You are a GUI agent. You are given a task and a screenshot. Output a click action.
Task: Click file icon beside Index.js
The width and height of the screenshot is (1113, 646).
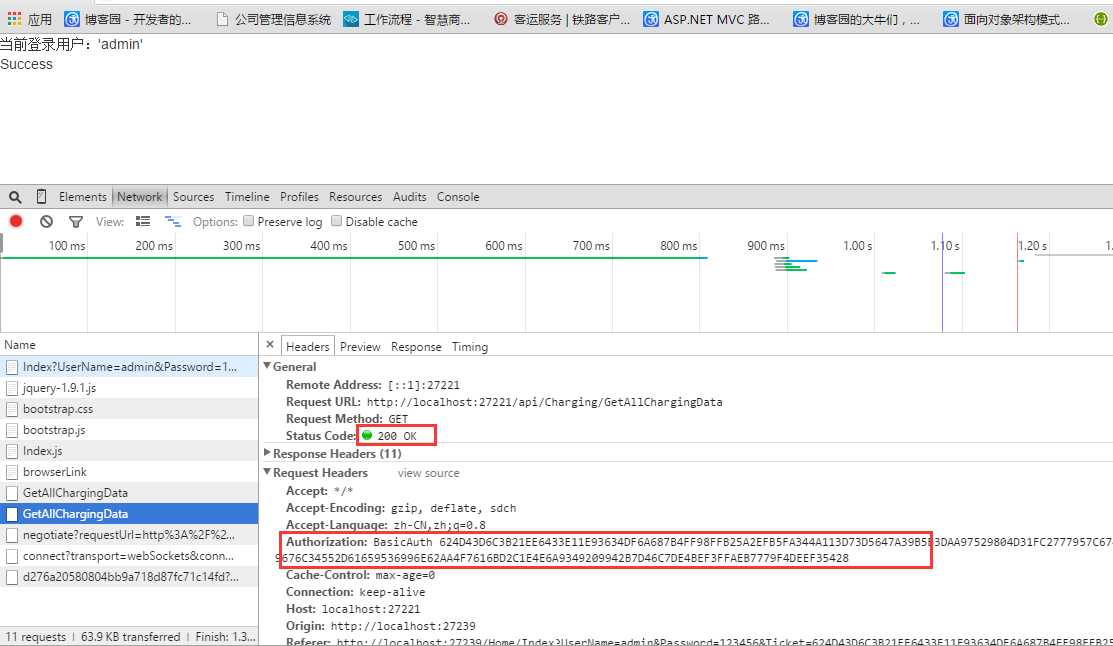pos(11,451)
